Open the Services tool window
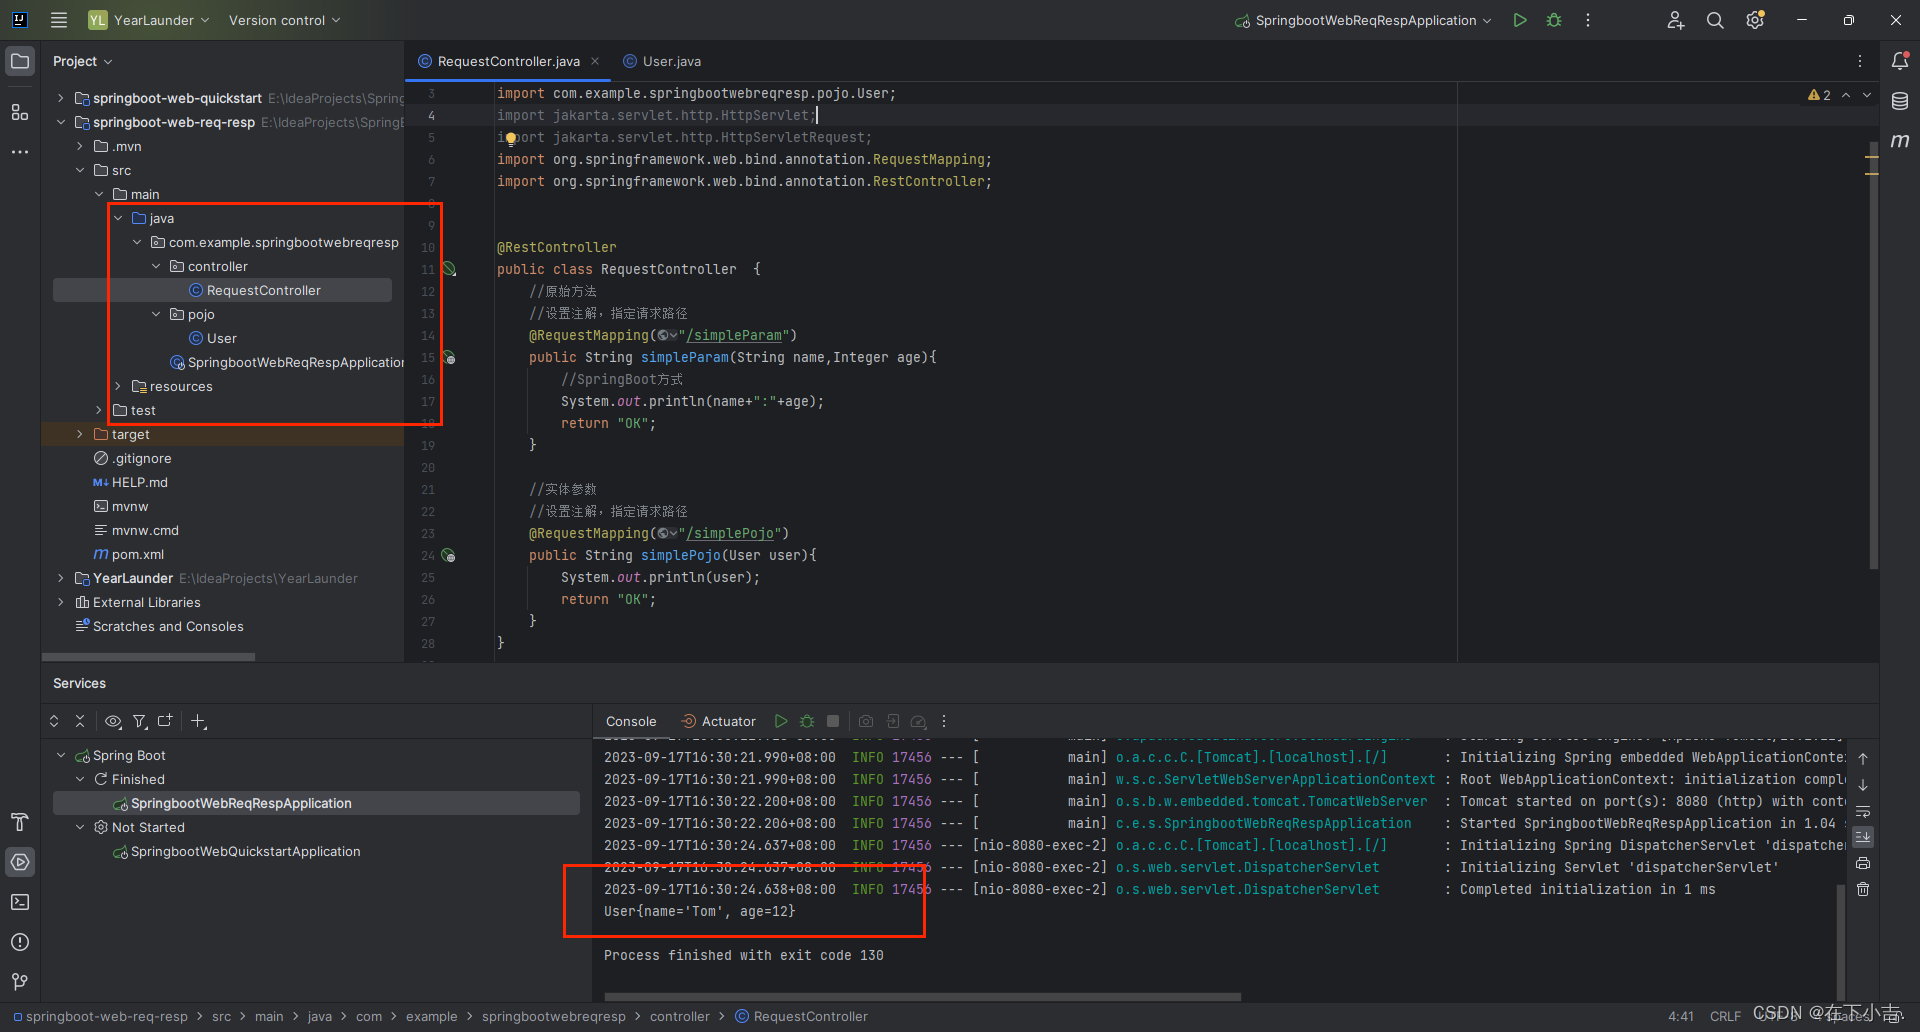 (20, 862)
